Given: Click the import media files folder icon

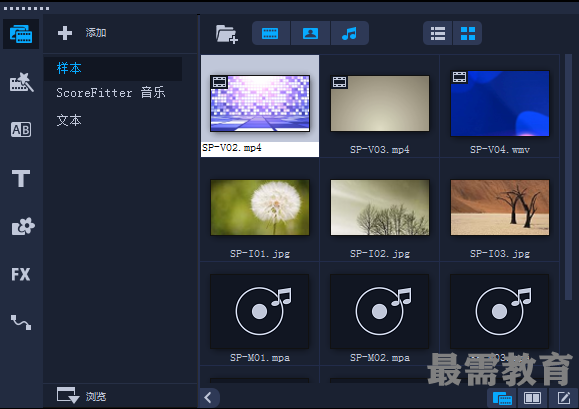Looking at the screenshot, I should pyautogui.click(x=227, y=34).
